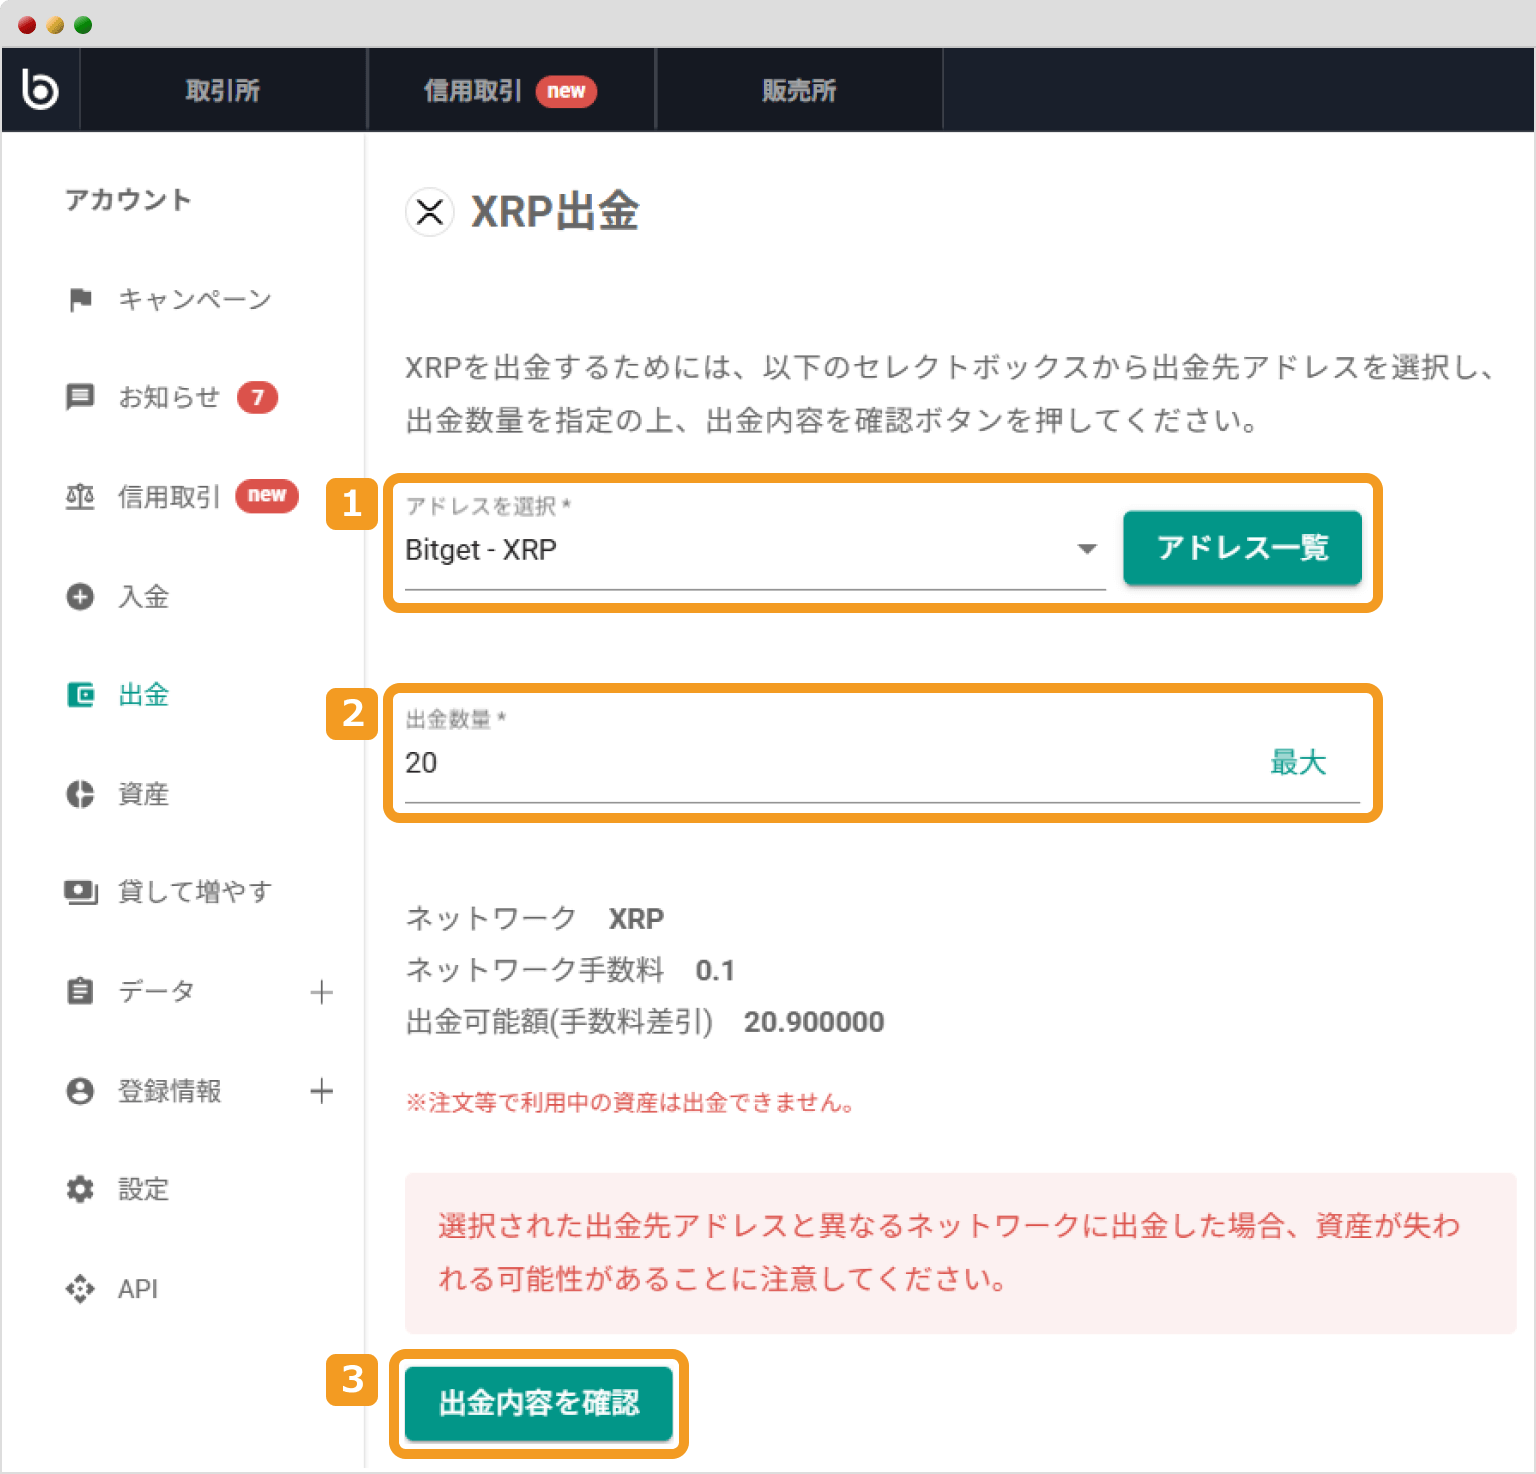
Task: Open お知らせ notifications with badge 7
Action: tap(168, 397)
